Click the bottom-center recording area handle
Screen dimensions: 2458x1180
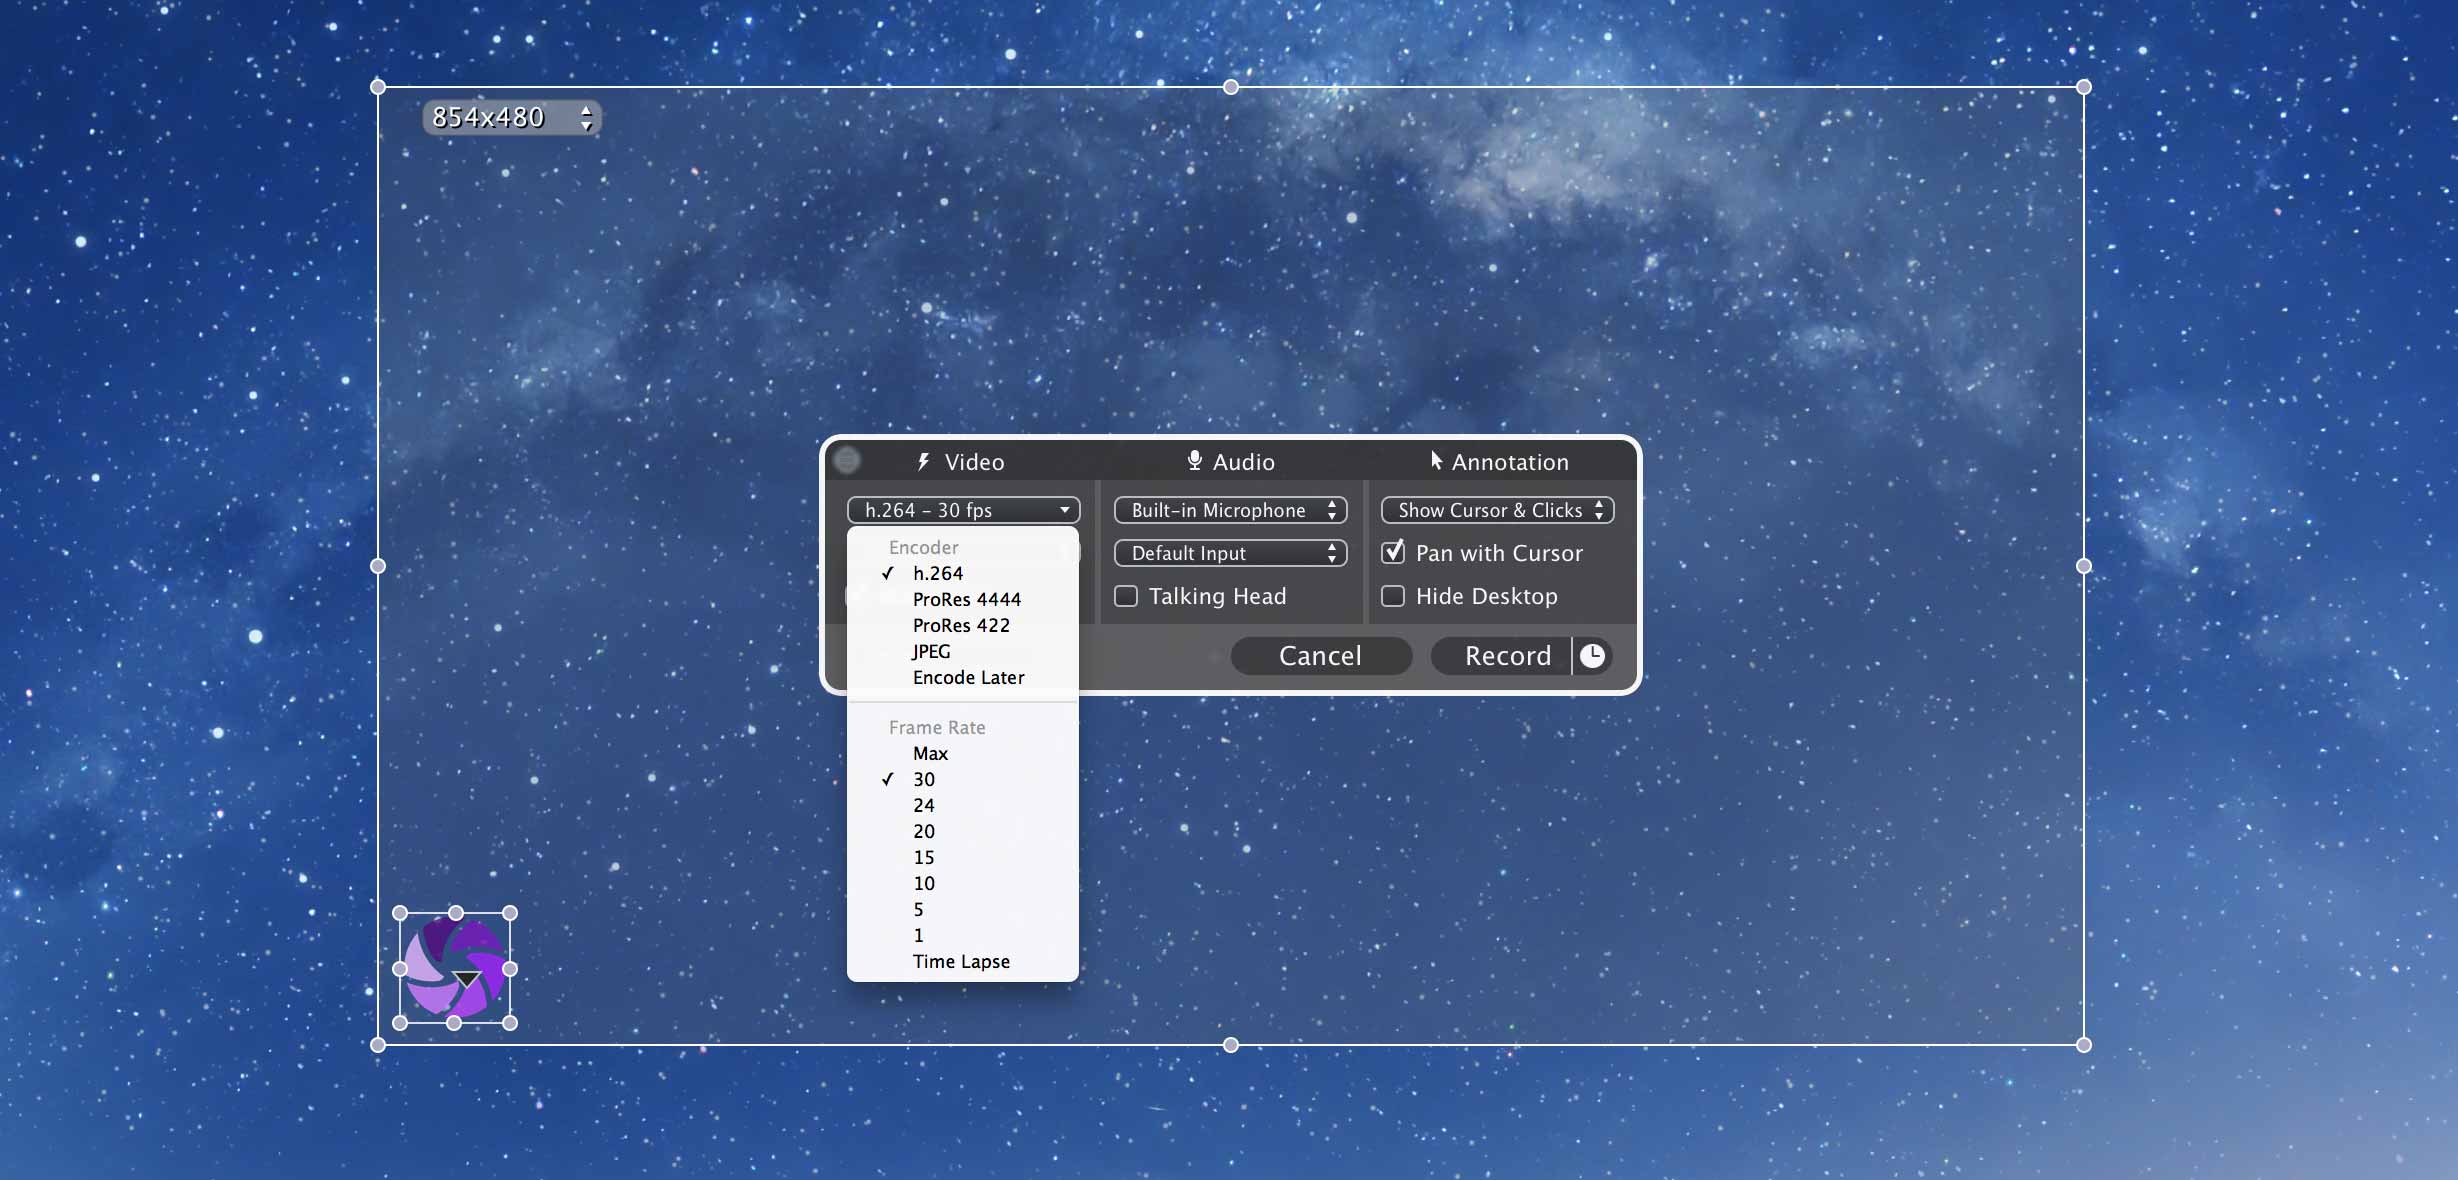pyautogui.click(x=1231, y=1045)
